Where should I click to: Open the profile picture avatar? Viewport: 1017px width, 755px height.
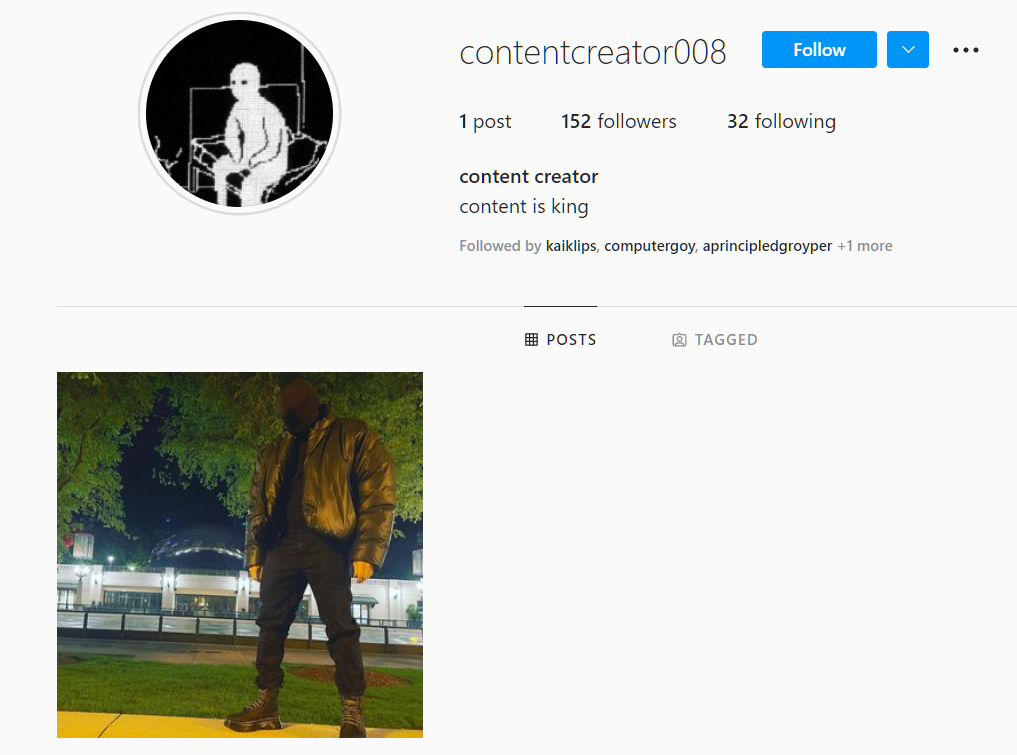click(239, 114)
